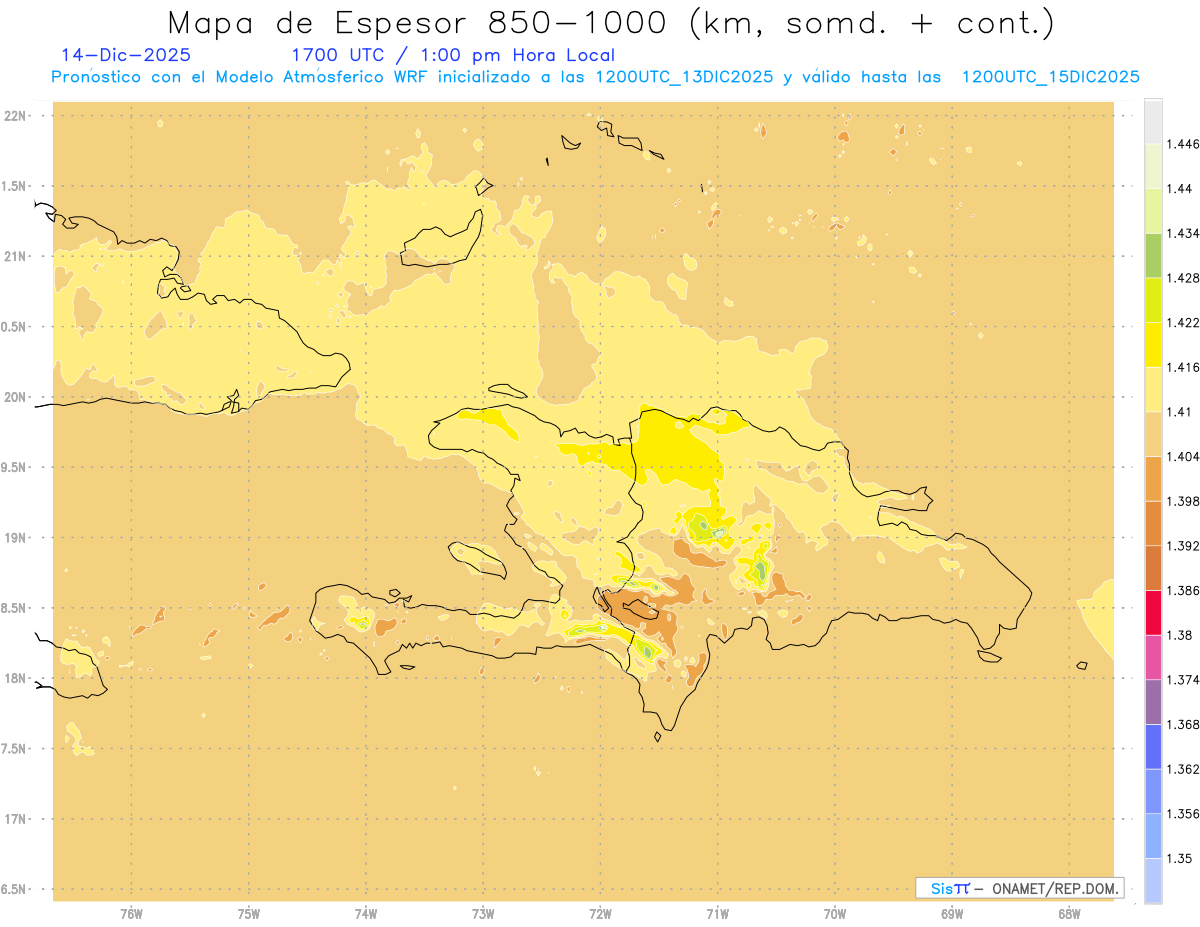Image resolution: width=1200 pixels, height=927 pixels.
Task: Click the tan legend swatch between 1.404 and 1.41
Action: (x=1153, y=434)
